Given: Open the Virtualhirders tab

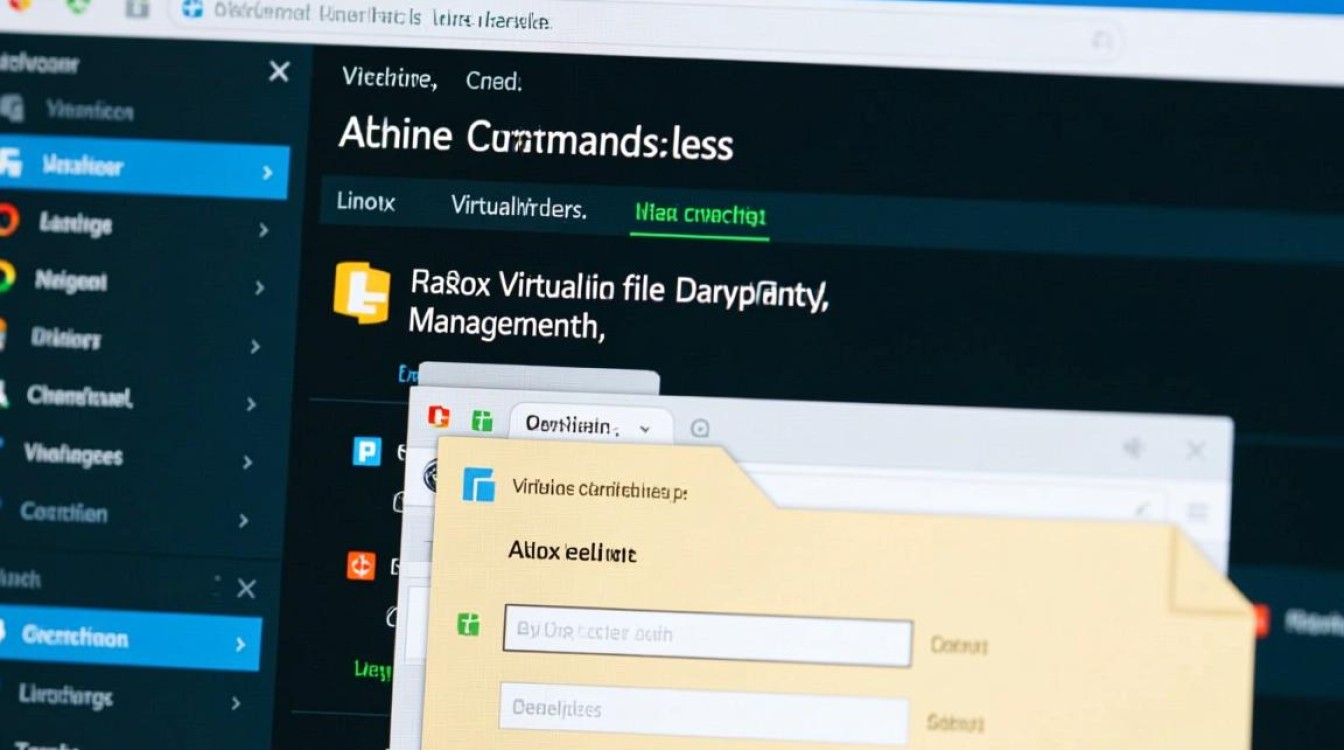Looking at the screenshot, I should [x=518, y=207].
